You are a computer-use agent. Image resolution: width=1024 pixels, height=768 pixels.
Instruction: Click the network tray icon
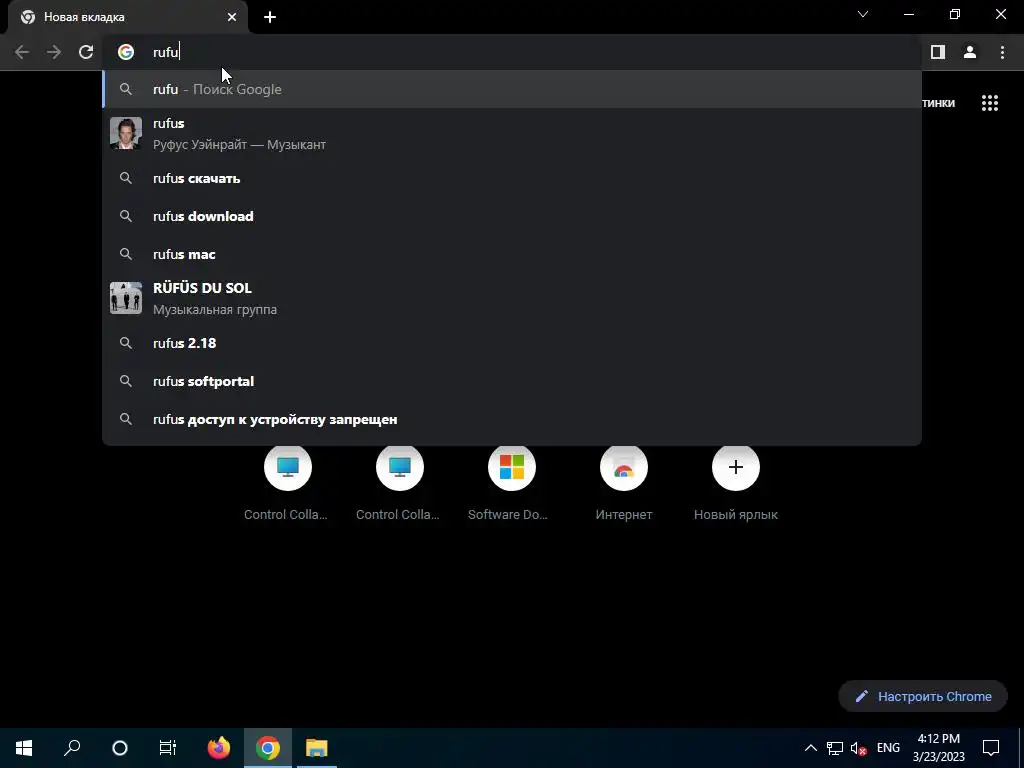[835, 748]
